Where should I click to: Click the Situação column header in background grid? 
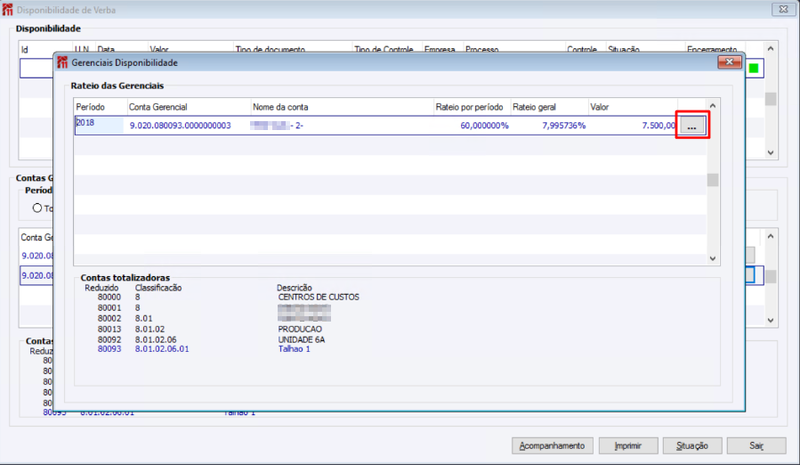(623, 50)
